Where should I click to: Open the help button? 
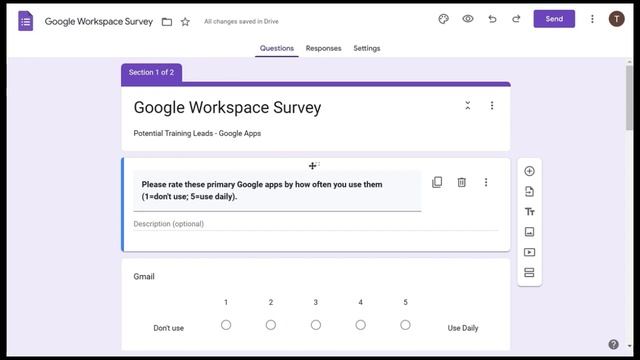click(x=613, y=344)
